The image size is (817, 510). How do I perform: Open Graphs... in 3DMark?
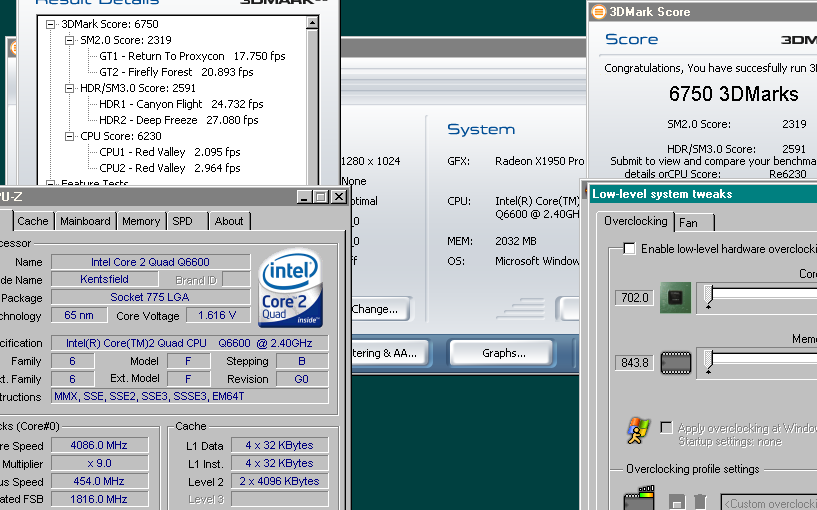(x=503, y=353)
